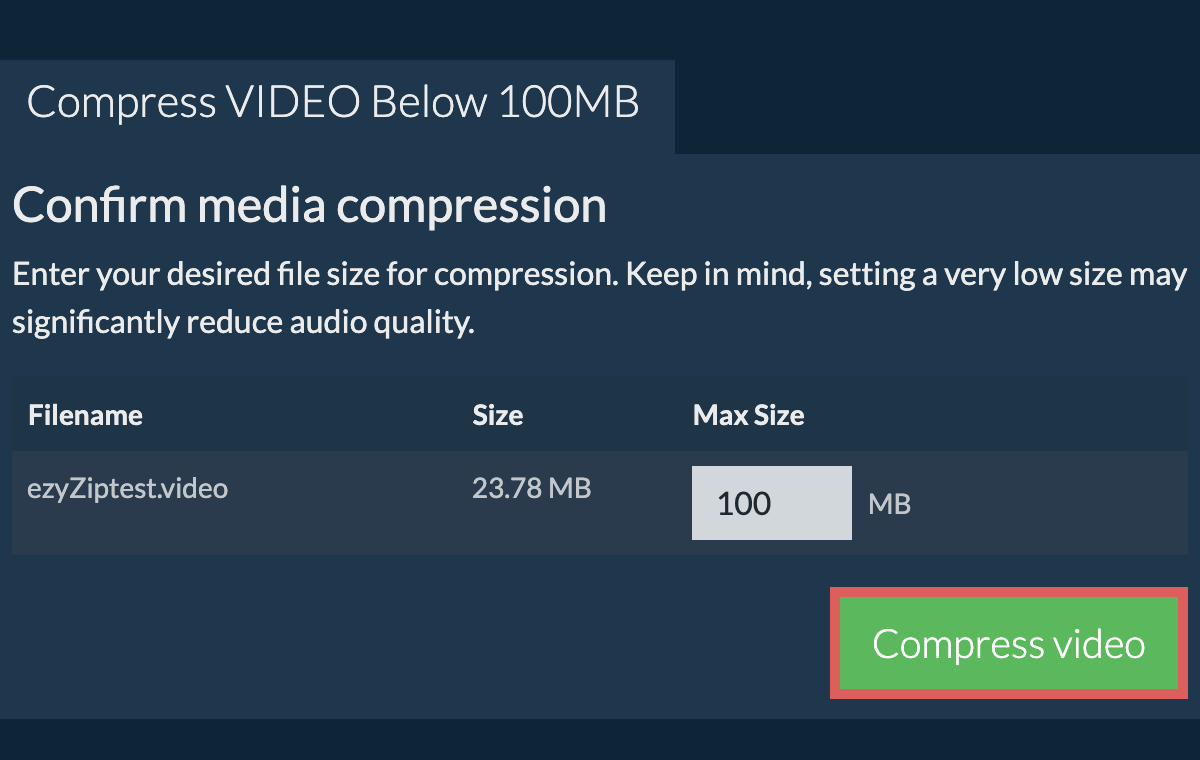Select the Max Size input field
Image resolution: width=1200 pixels, height=760 pixels.
771,502
